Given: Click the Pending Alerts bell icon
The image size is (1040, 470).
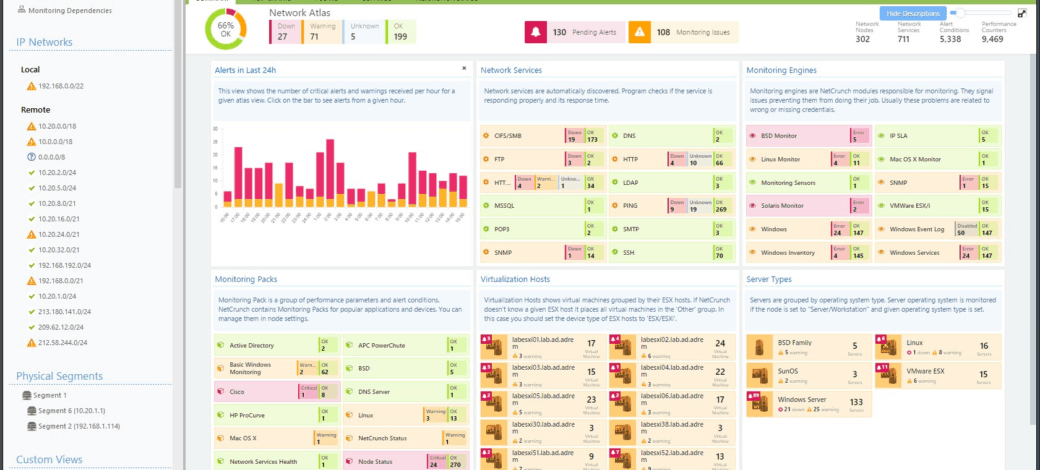Looking at the screenshot, I should [536, 32].
